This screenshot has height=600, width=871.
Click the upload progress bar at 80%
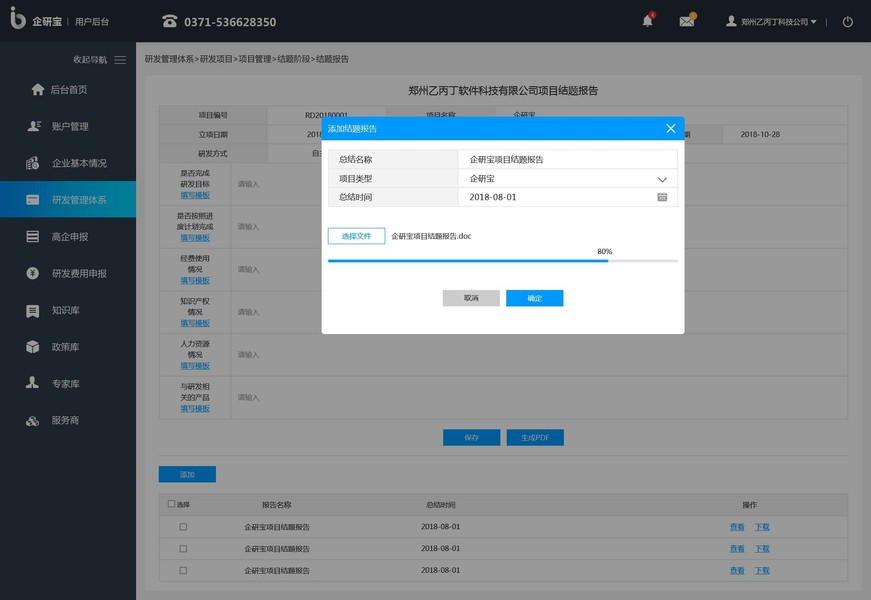coord(503,261)
